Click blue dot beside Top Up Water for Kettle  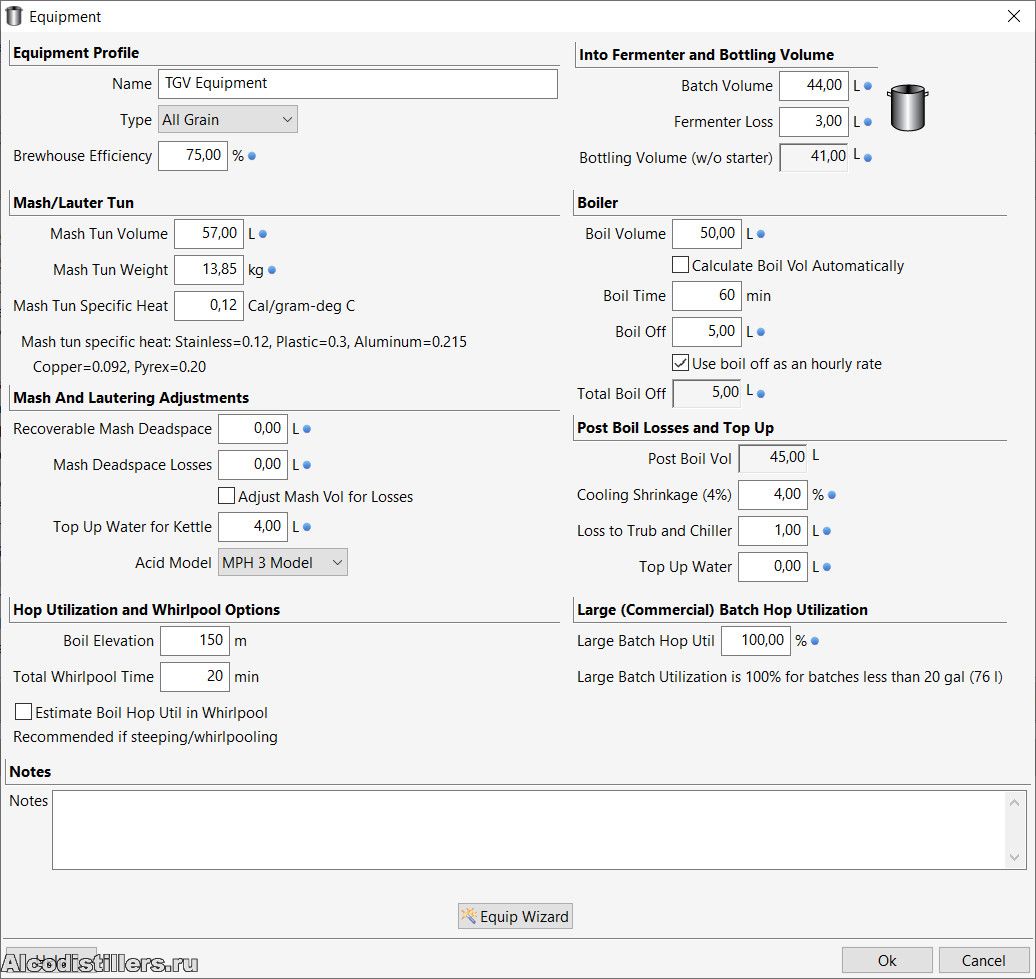tap(307, 528)
